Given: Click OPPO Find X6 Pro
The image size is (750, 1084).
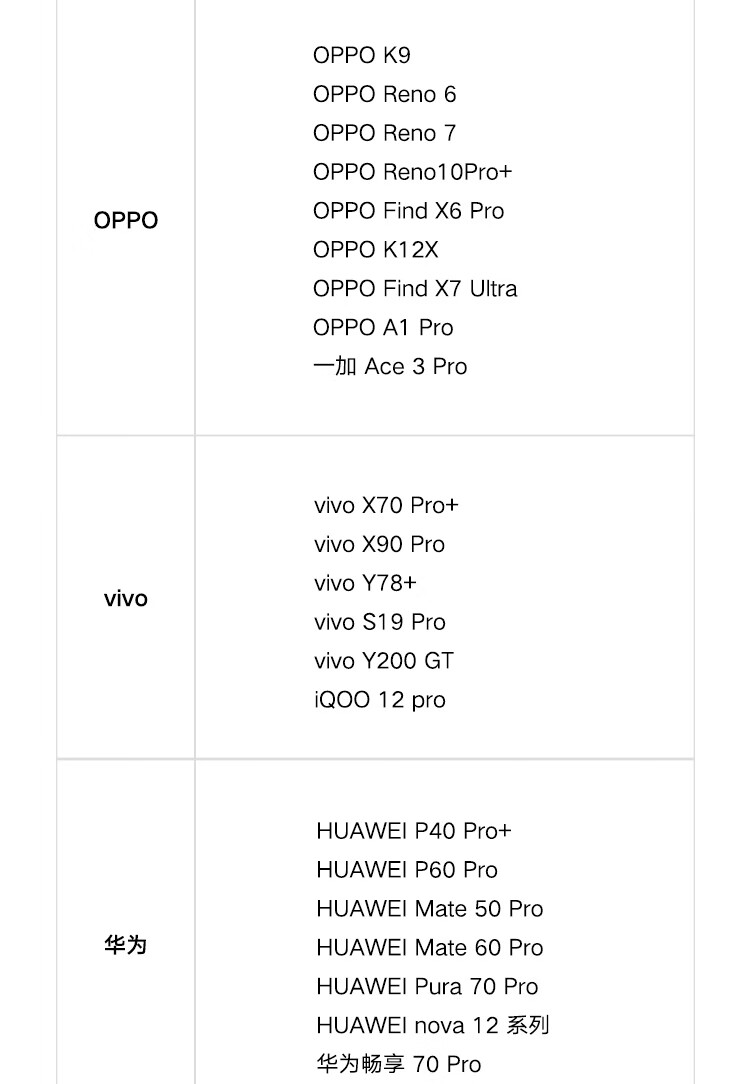Looking at the screenshot, I should pyautogui.click(x=409, y=211).
